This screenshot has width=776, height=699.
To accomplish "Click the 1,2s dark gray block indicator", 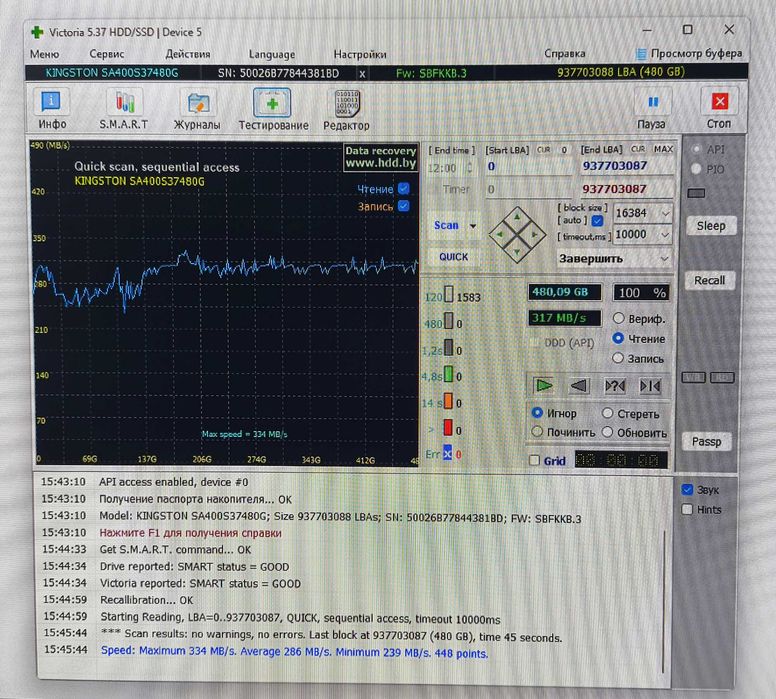I will tap(448, 348).
